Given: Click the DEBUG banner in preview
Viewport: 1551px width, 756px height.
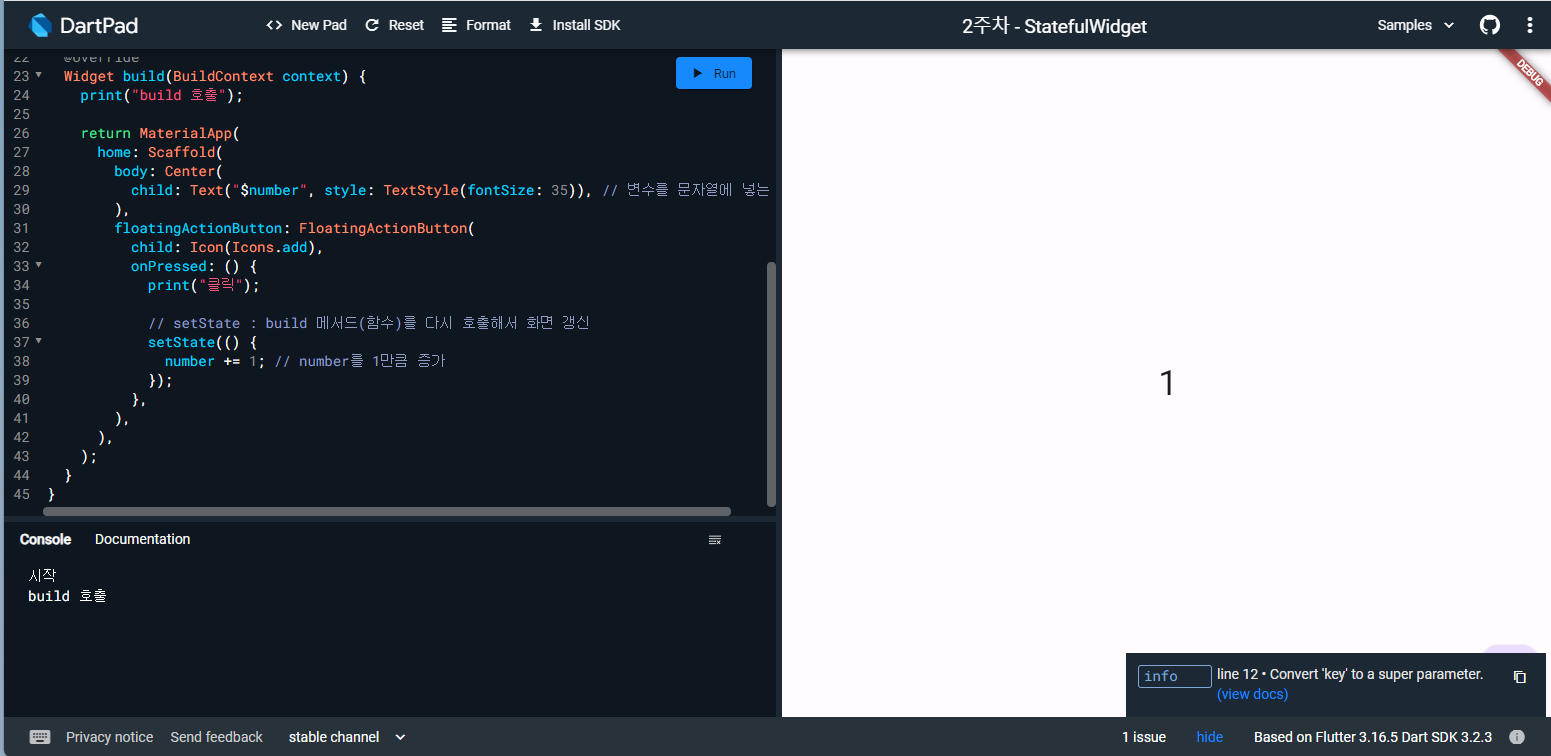Looking at the screenshot, I should tap(1529, 71).
